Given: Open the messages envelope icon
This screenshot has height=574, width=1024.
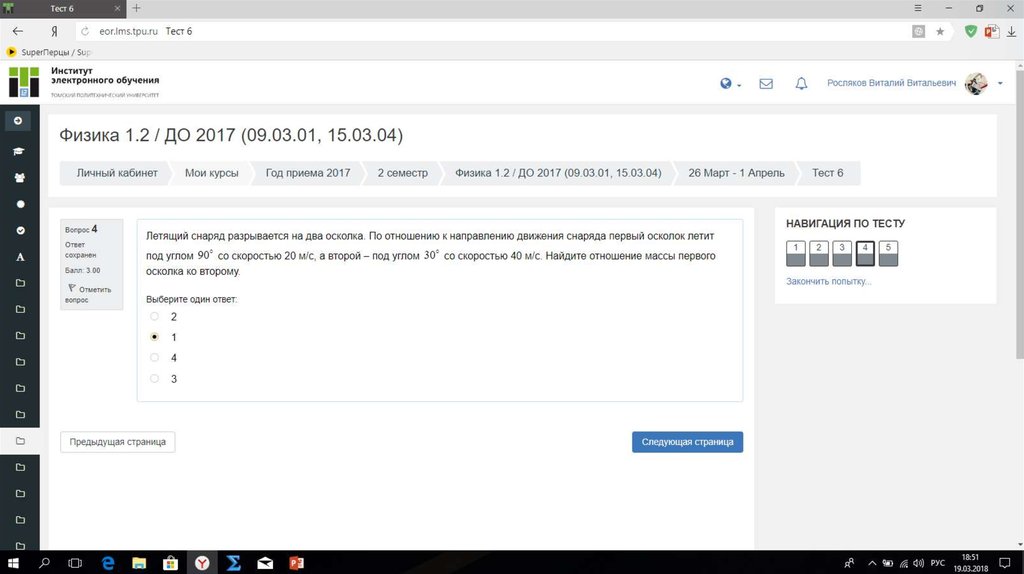Looking at the screenshot, I should [x=766, y=84].
